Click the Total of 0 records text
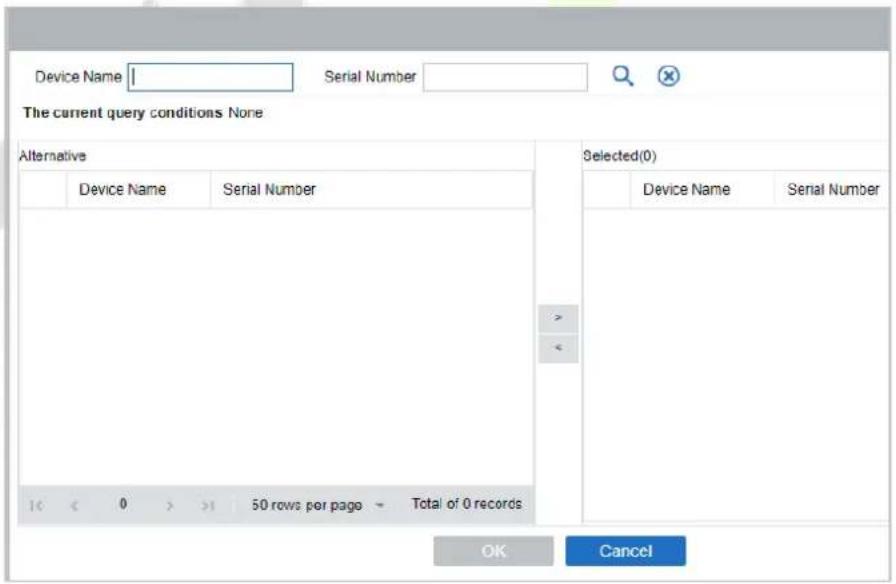The image size is (896, 584). 466,504
